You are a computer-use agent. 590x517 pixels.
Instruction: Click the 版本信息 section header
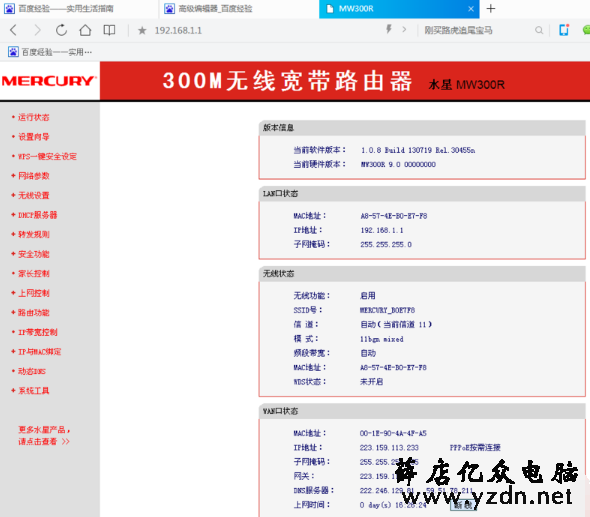pos(278,128)
